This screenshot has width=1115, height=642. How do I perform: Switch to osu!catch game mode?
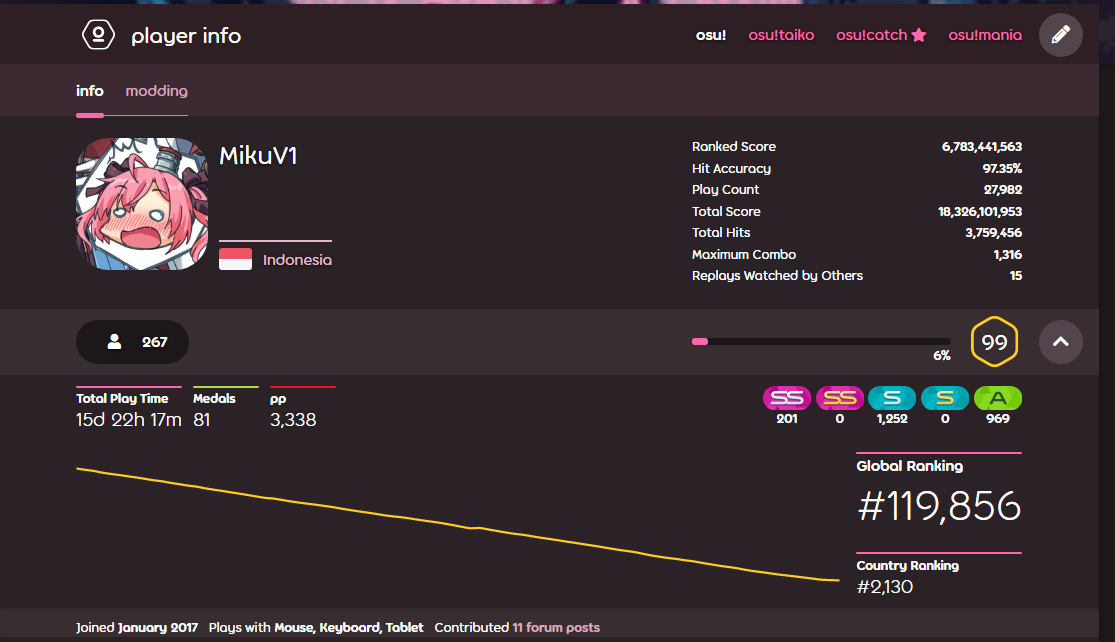tap(872, 35)
